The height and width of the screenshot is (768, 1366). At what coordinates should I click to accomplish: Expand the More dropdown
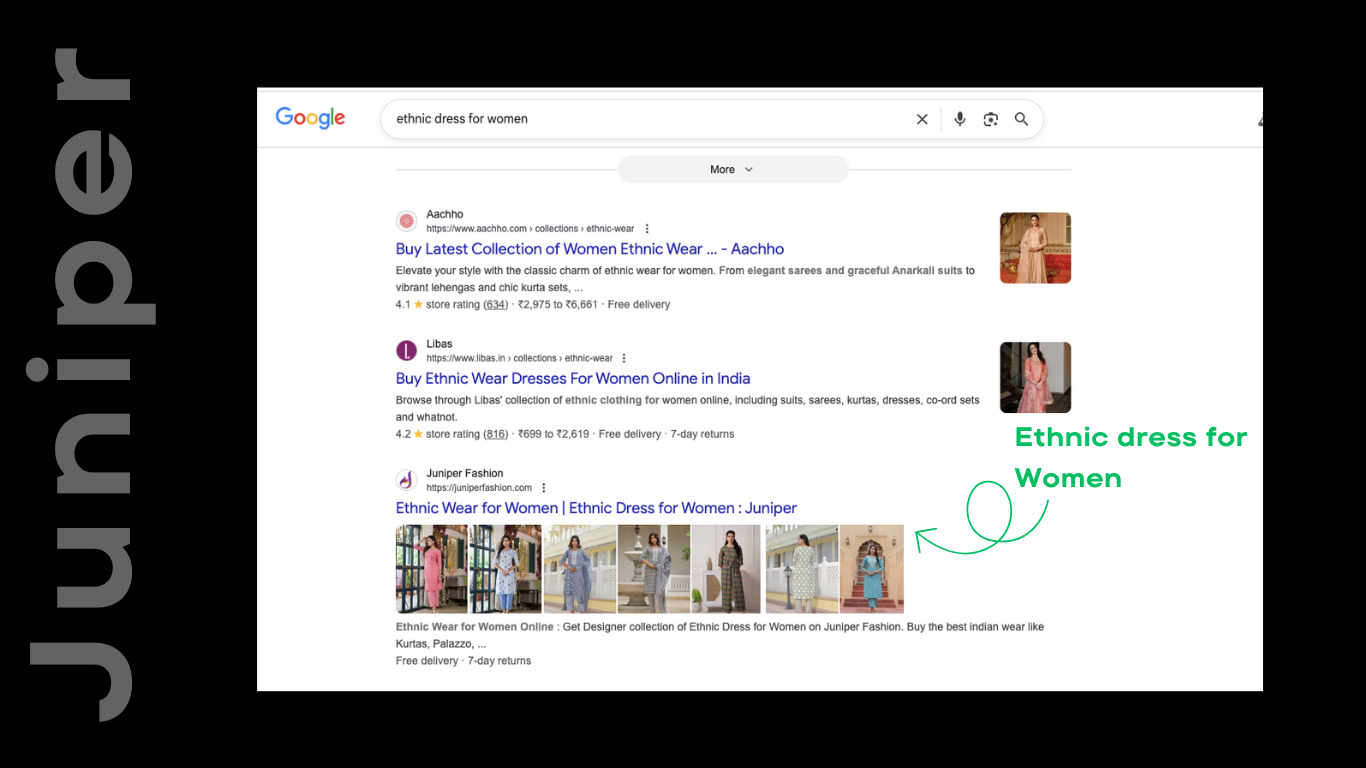(733, 170)
